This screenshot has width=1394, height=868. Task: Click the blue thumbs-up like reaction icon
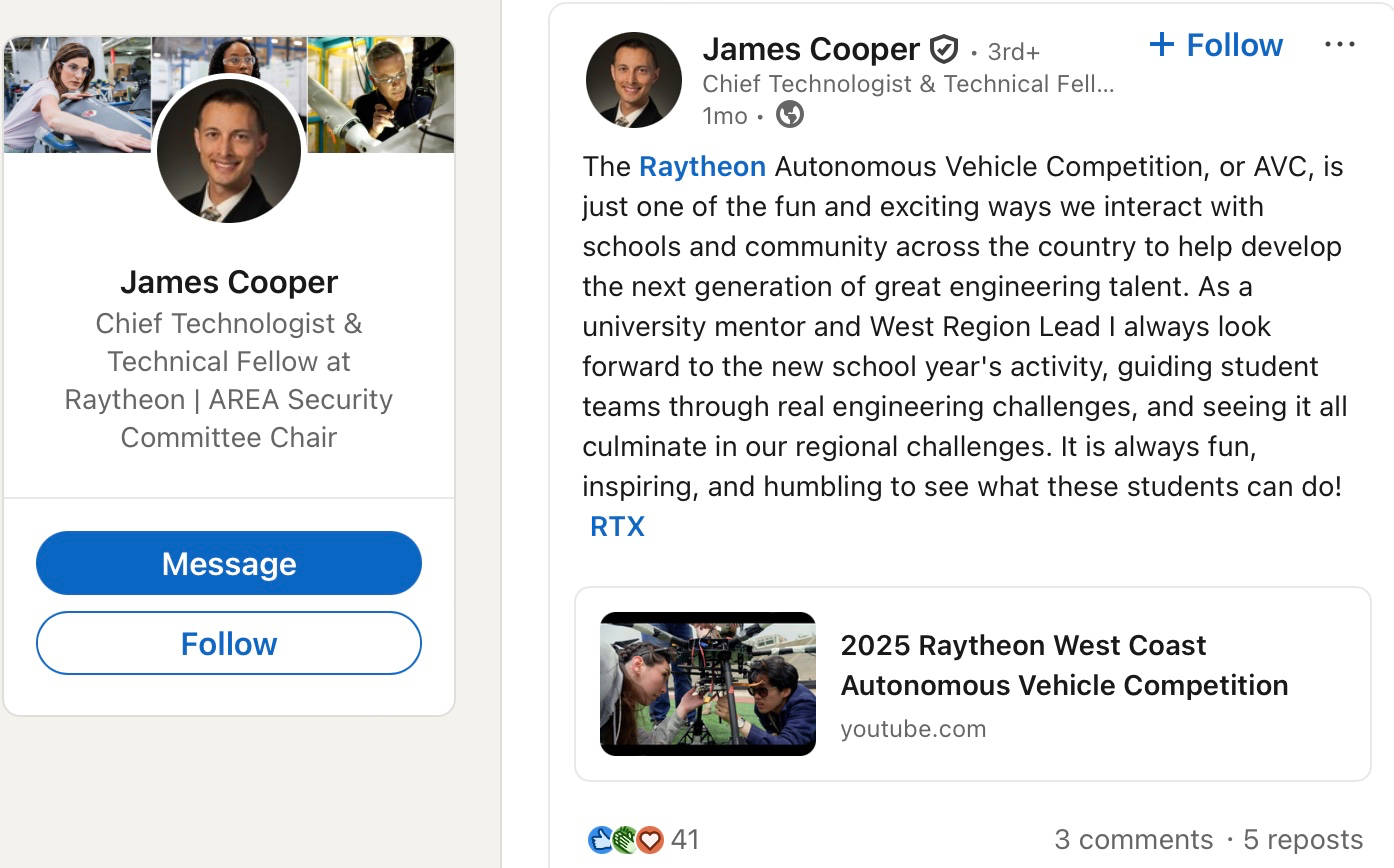tap(601, 839)
